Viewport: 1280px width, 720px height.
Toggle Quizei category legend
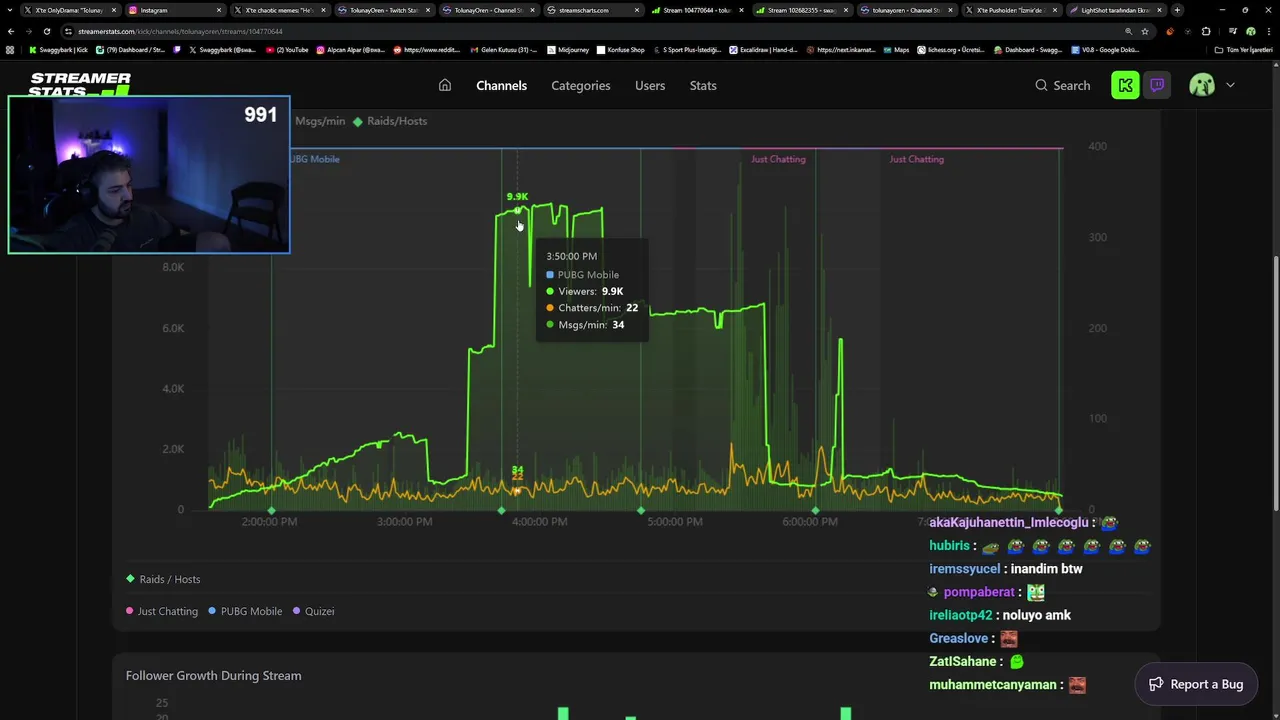313,611
